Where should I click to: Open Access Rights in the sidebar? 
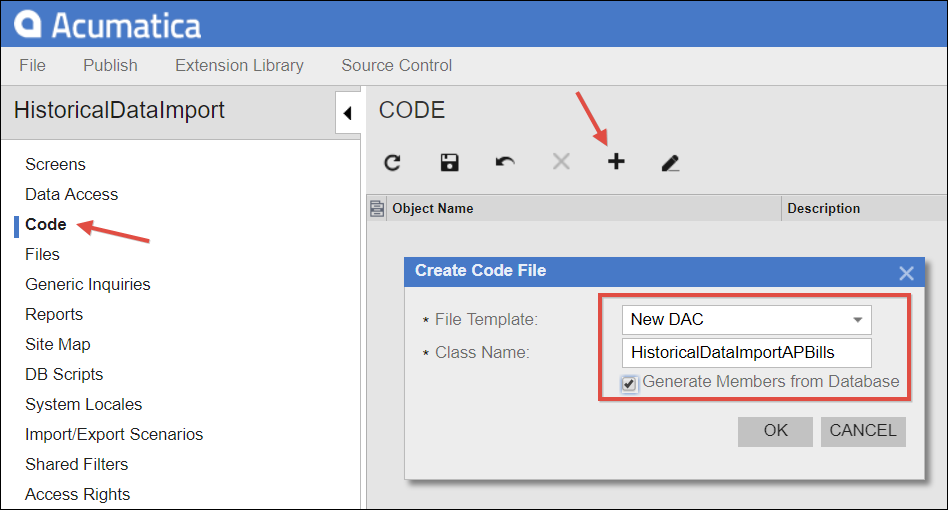[x=77, y=494]
